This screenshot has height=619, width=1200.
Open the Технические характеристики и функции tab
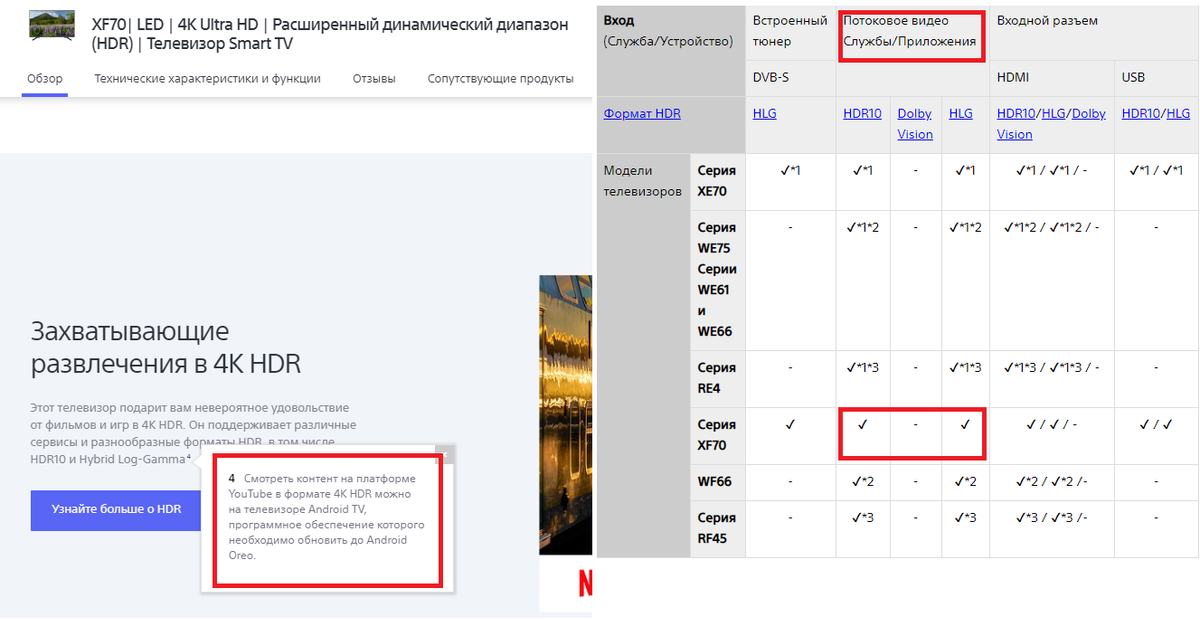coord(207,78)
